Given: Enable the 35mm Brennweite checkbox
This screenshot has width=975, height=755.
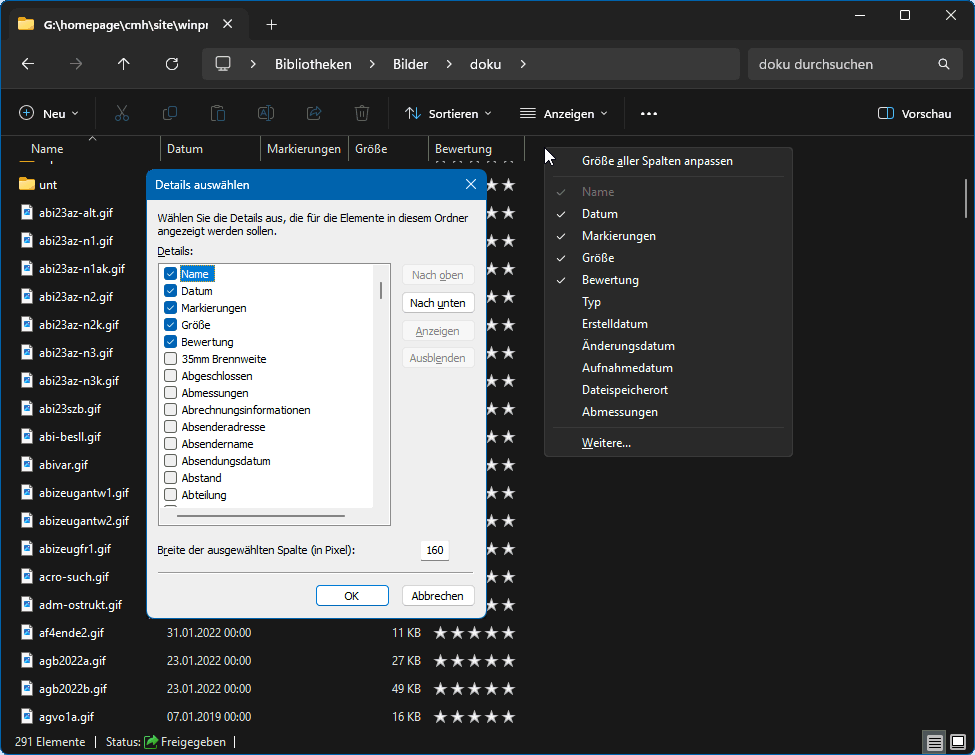Looking at the screenshot, I should [x=171, y=359].
